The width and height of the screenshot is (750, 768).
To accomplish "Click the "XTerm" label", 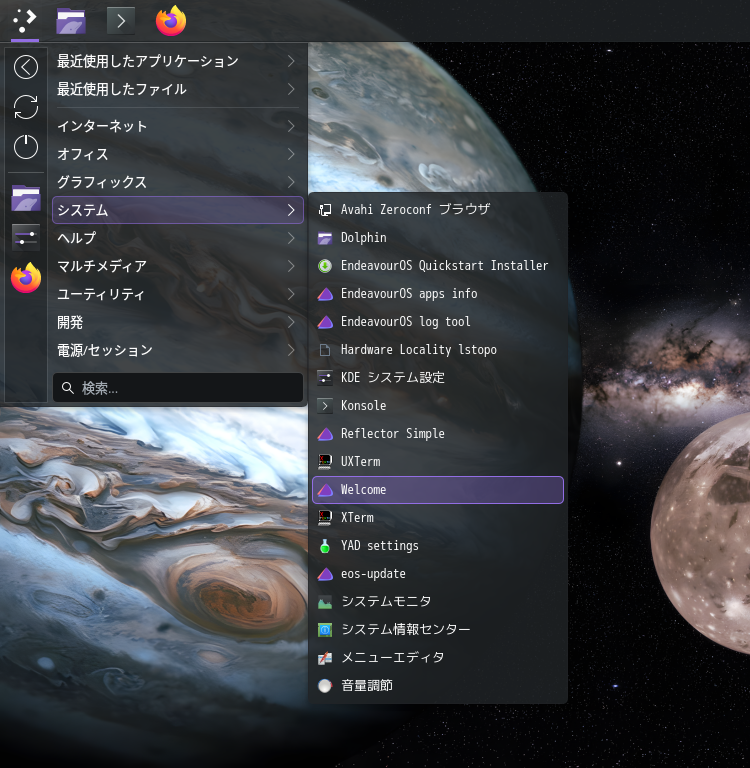I will (x=357, y=518).
